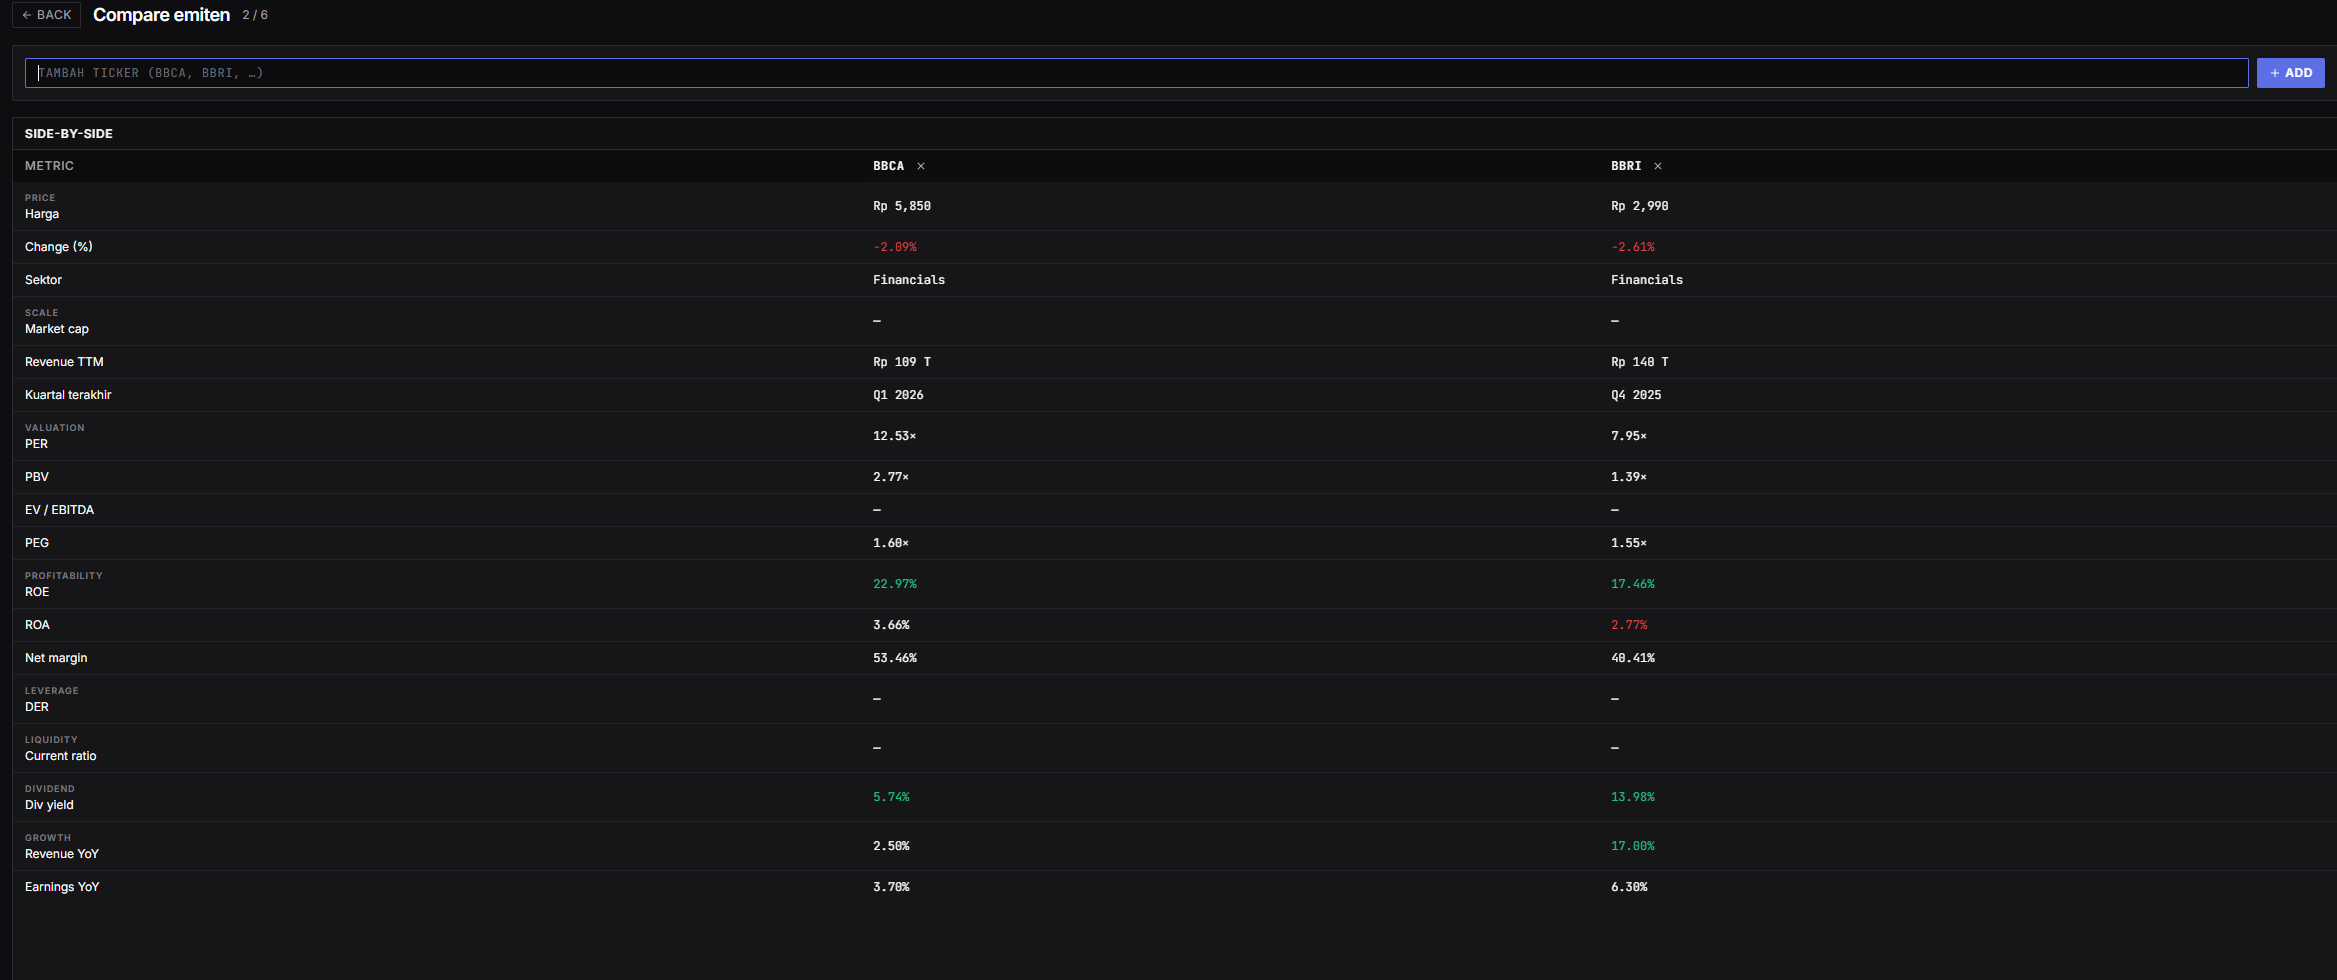
Task: Click the SIDE-BY-SIDE section heading
Action: tap(69, 134)
